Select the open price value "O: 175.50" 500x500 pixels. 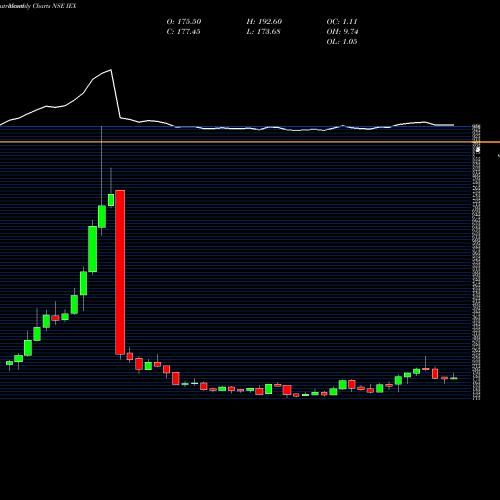point(184,21)
